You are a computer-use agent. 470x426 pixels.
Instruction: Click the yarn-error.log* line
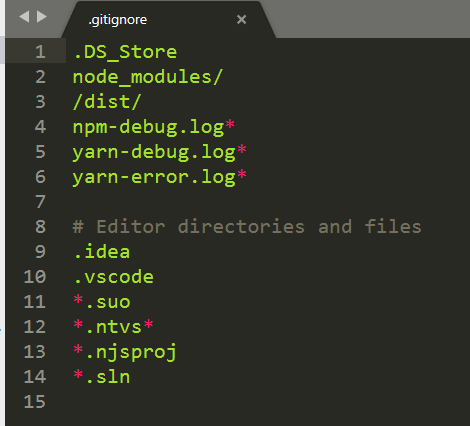pyautogui.click(x=159, y=177)
